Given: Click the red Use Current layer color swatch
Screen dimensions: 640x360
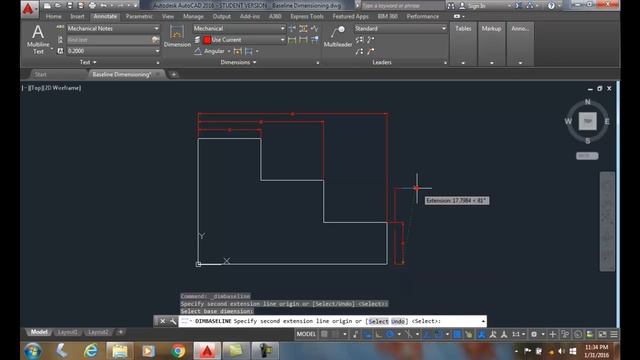Looking at the screenshot, I should 207,40.
